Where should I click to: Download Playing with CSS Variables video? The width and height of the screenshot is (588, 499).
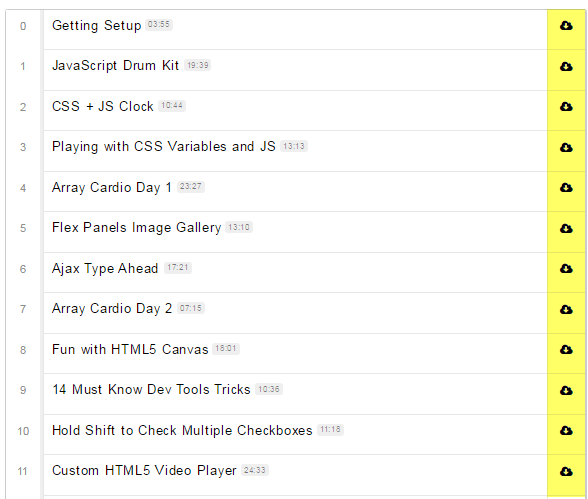pyautogui.click(x=566, y=147)
